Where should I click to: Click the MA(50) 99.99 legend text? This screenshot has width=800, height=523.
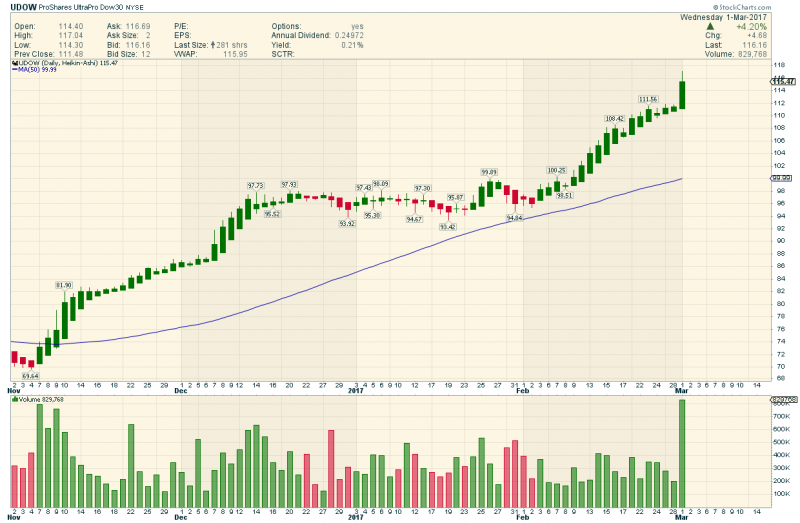pos(37,69)
